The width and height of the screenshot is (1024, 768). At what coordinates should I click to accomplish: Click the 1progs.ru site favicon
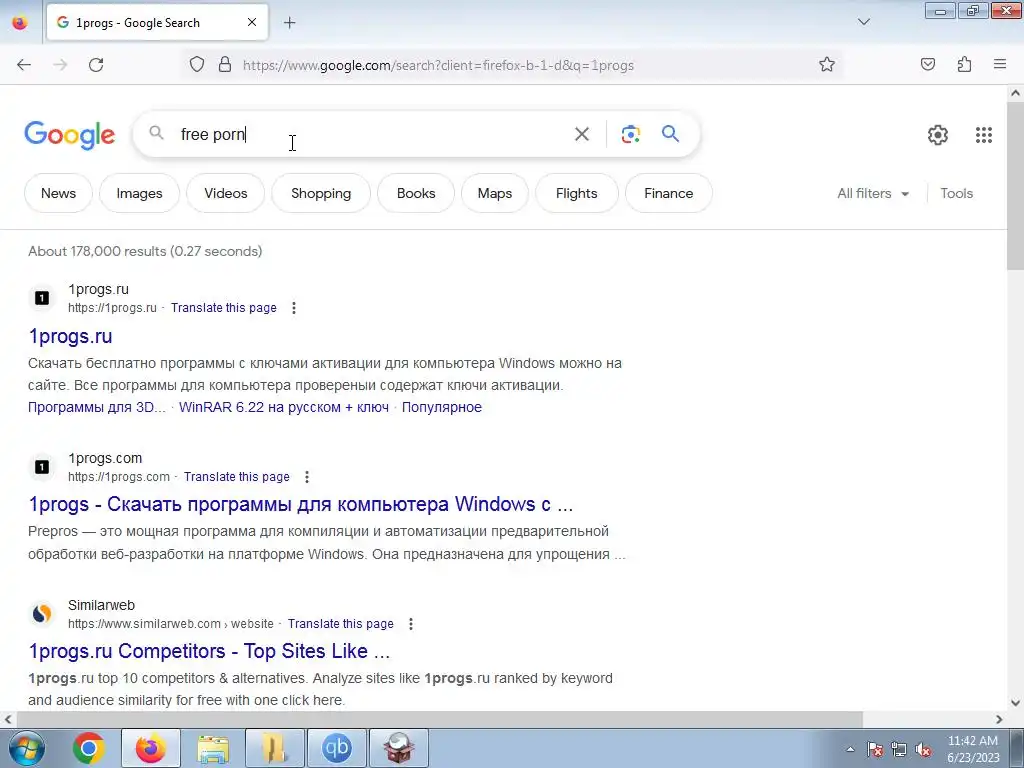[42, 298]
